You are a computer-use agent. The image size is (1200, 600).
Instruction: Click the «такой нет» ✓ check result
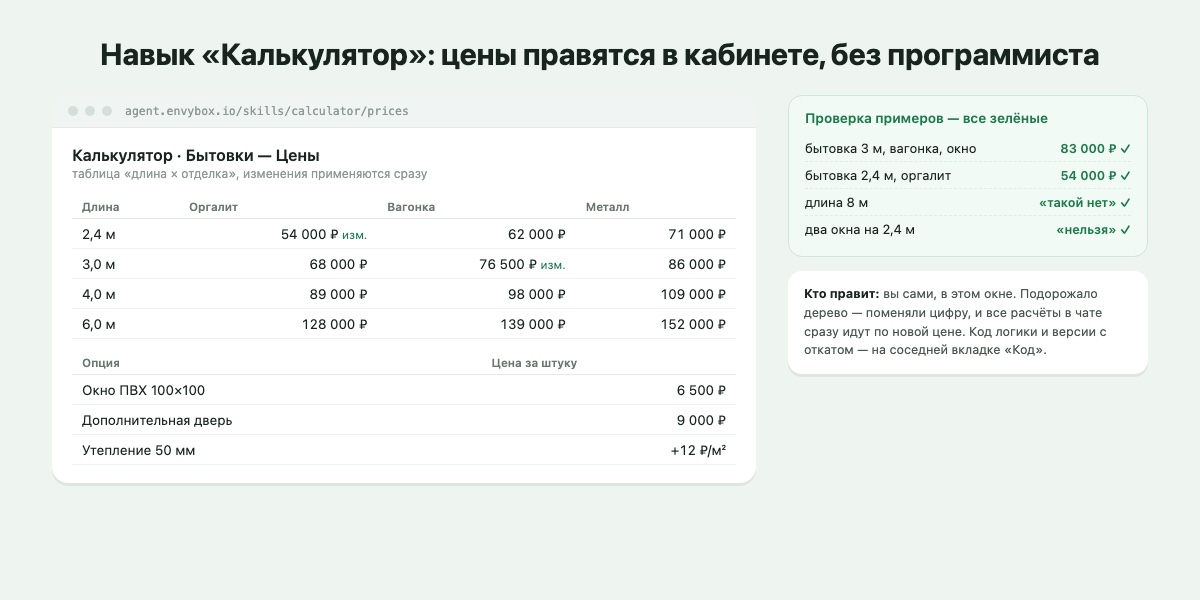point(1085,203)
